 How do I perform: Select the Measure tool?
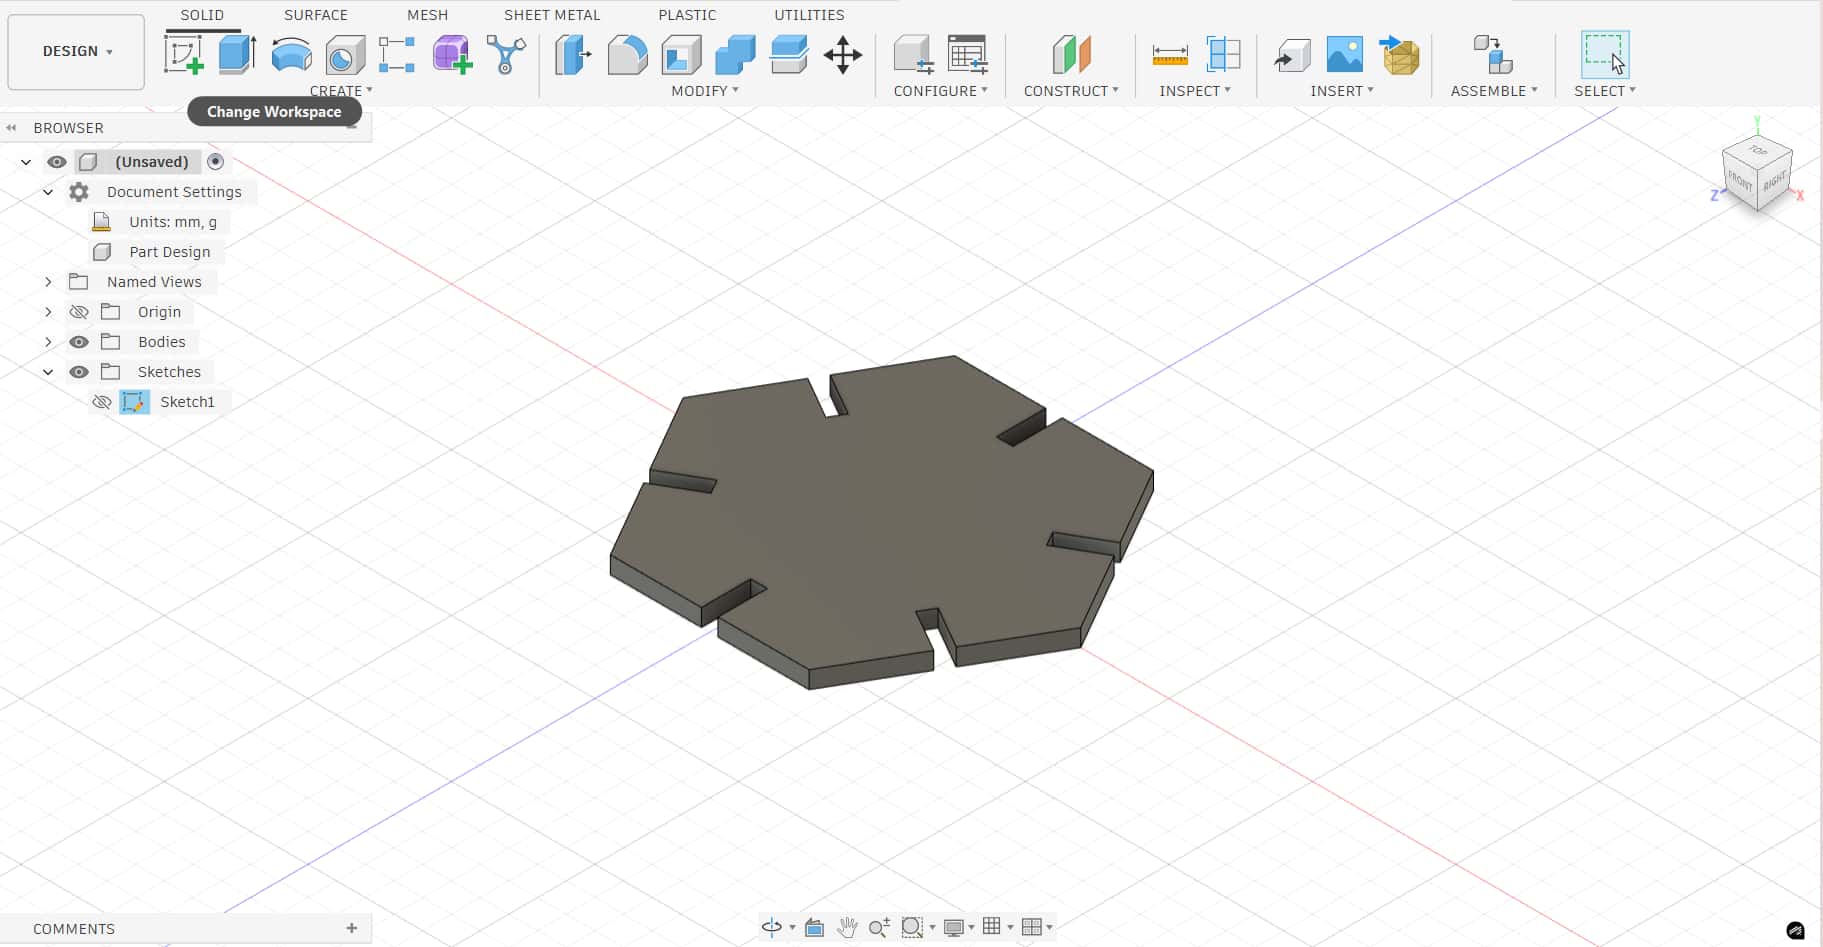tap(1170, 54)
